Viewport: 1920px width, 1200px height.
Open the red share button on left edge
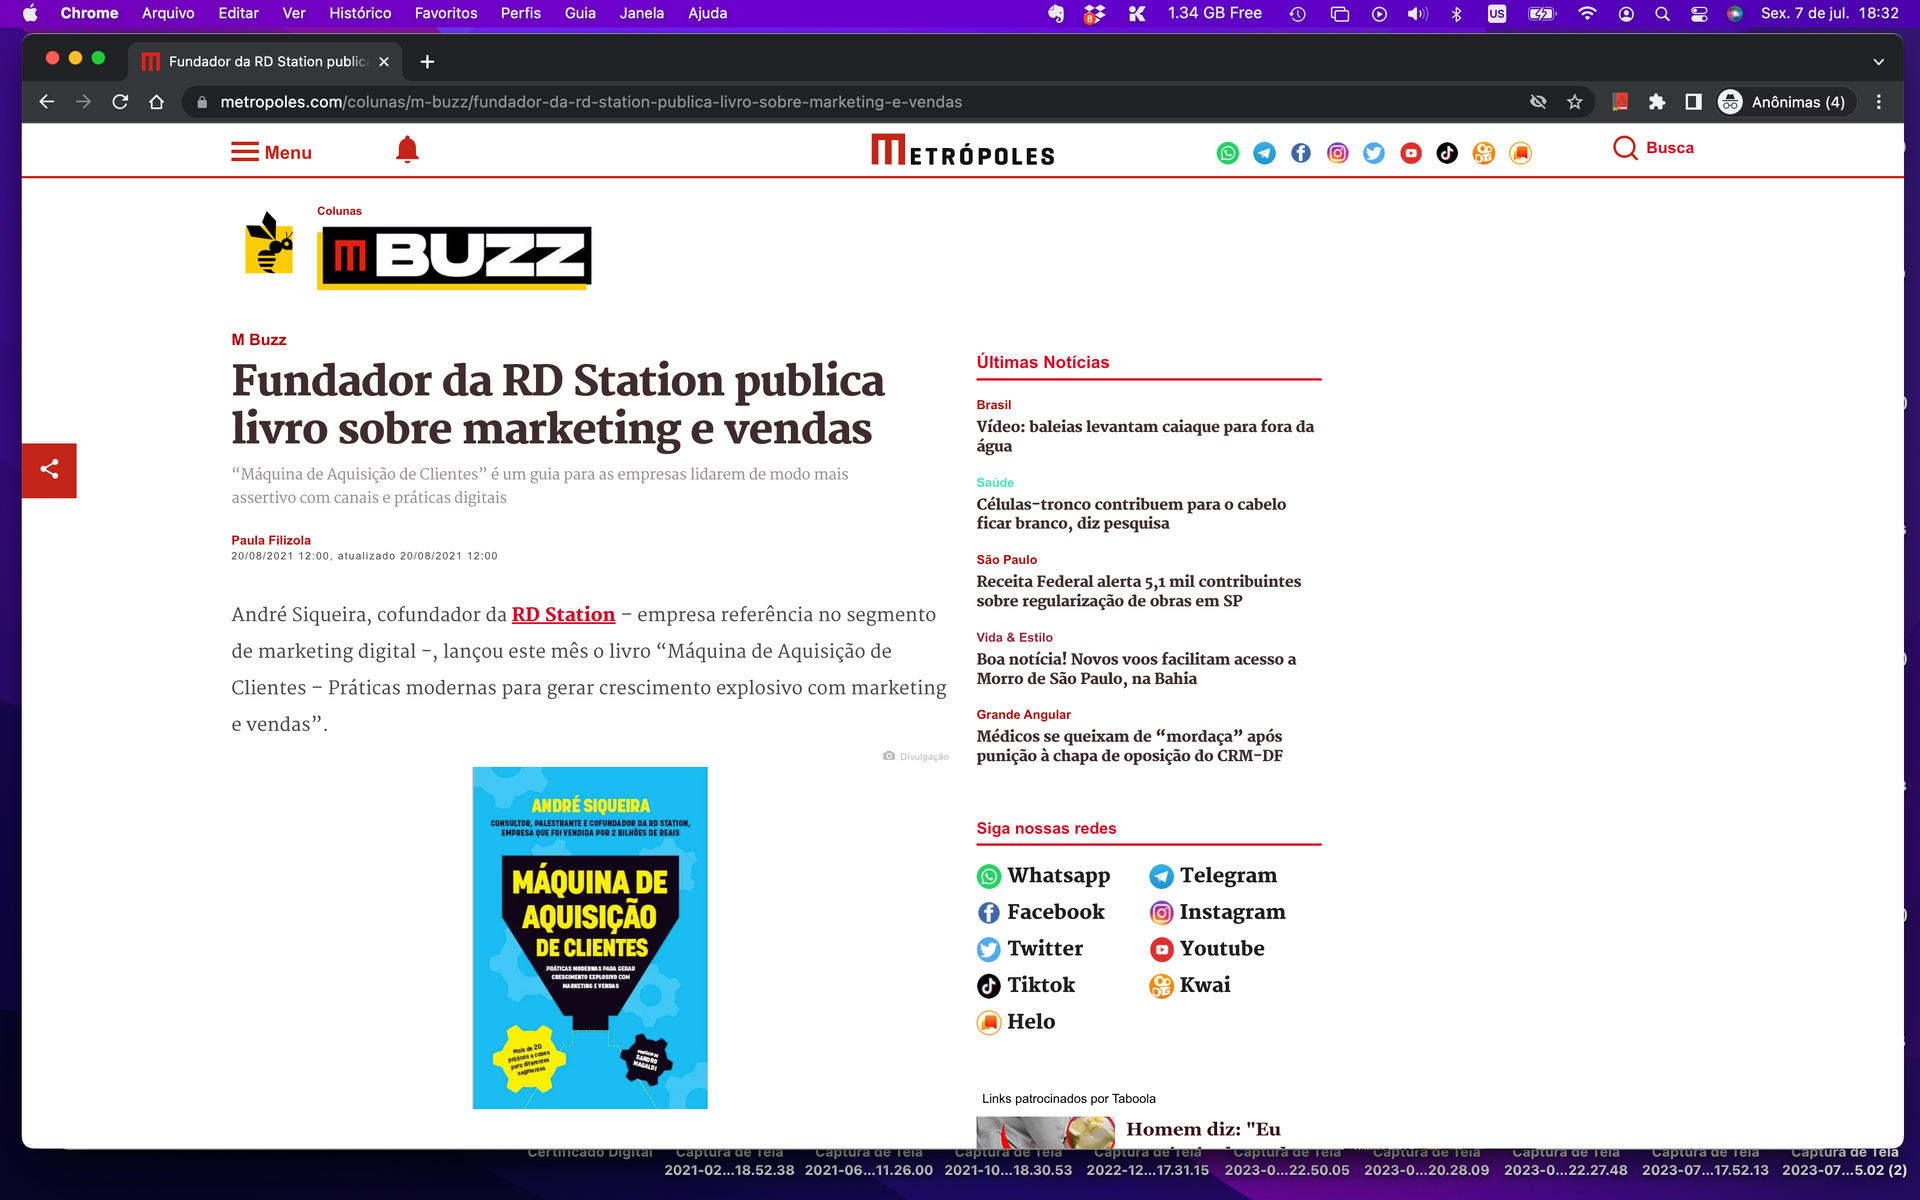point(49,470)
